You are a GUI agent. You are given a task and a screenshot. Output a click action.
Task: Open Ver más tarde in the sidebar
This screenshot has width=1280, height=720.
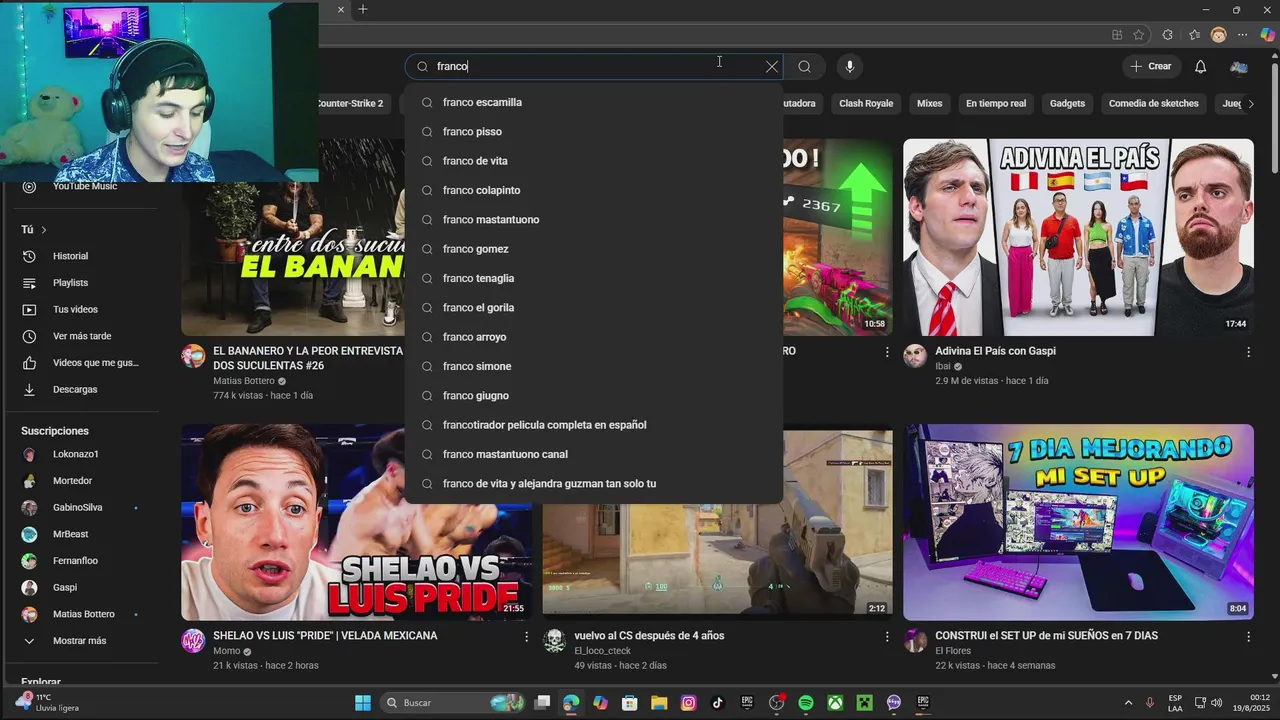pyautogui.click(x=82, y=337)
